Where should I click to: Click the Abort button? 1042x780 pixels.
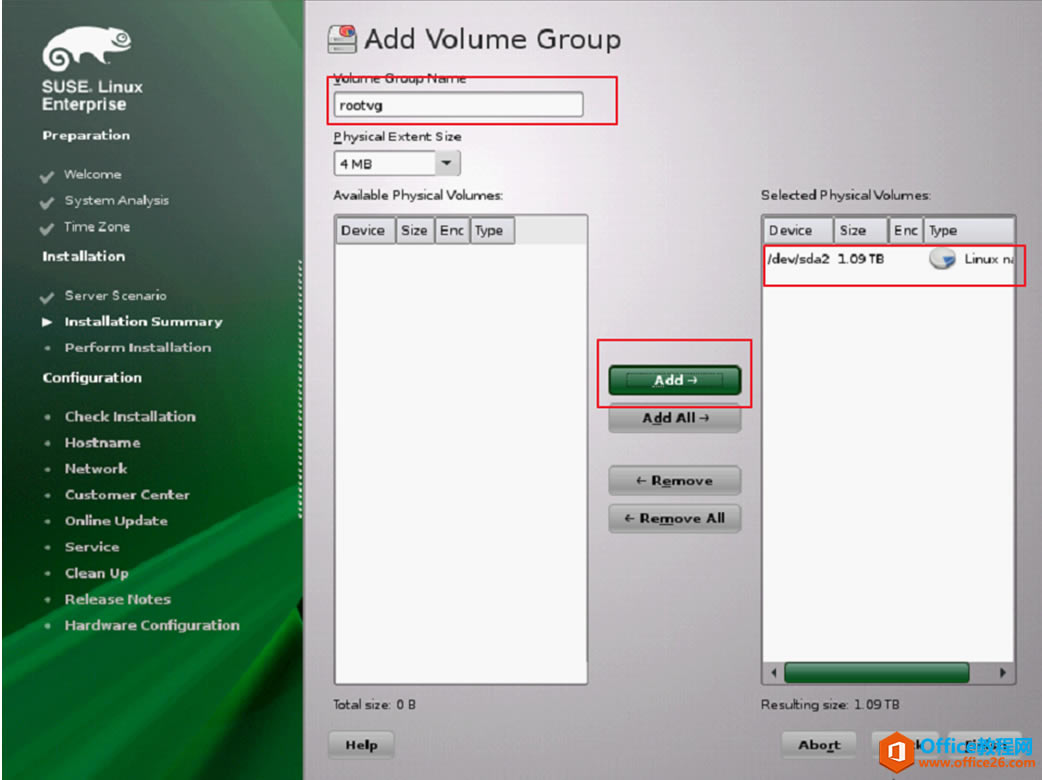pos(819,745)
